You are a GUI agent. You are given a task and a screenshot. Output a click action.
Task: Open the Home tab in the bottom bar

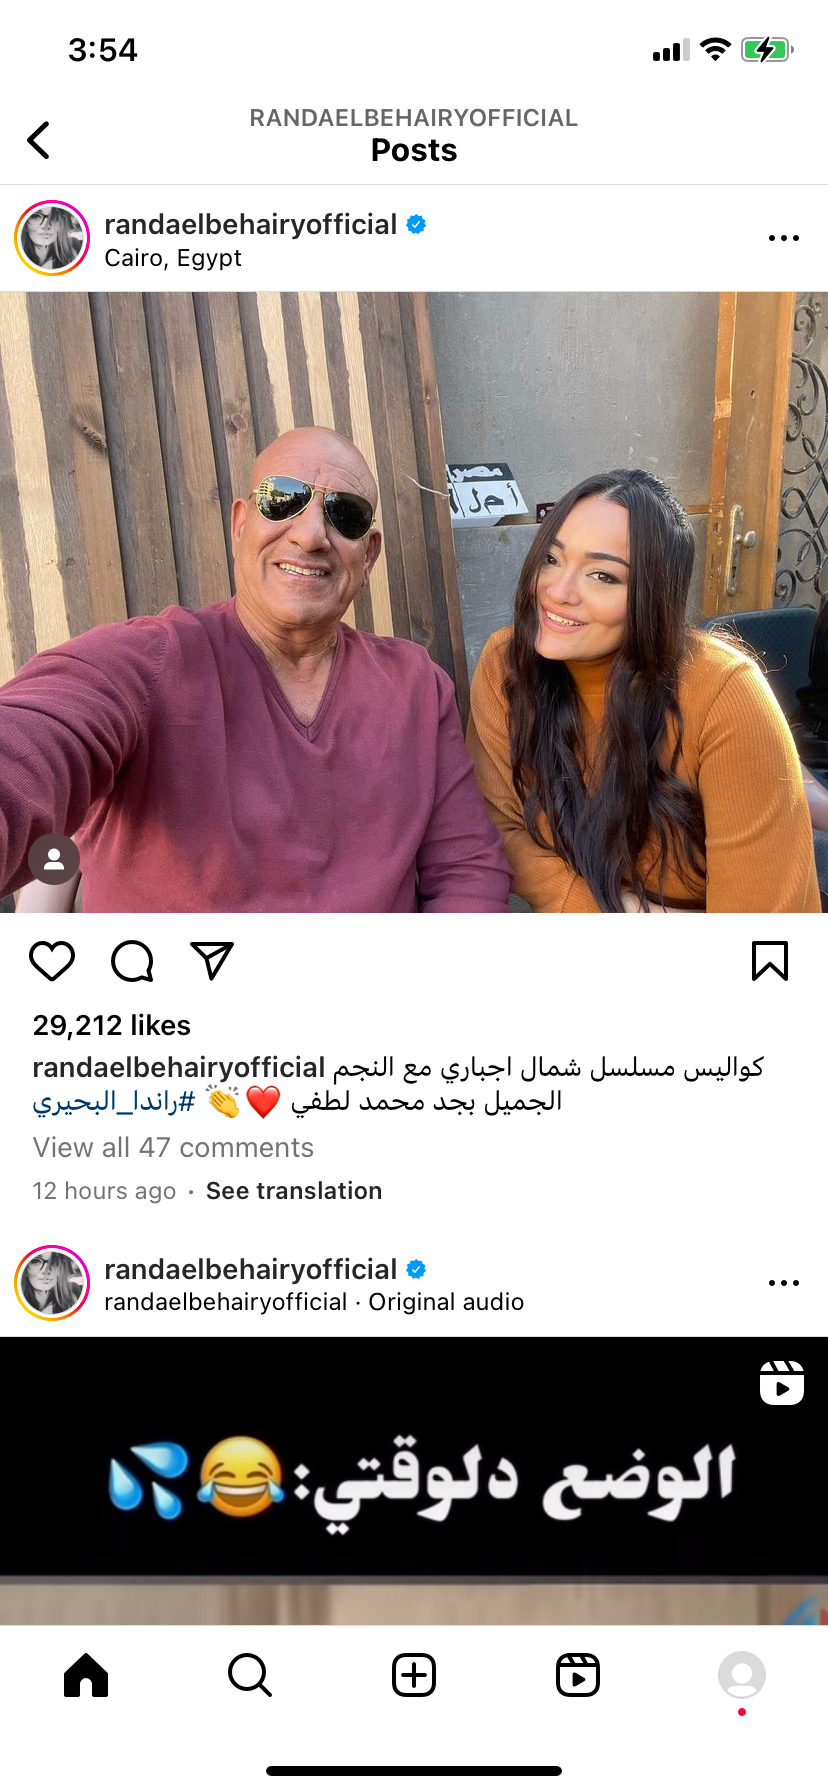(86, 1675)
